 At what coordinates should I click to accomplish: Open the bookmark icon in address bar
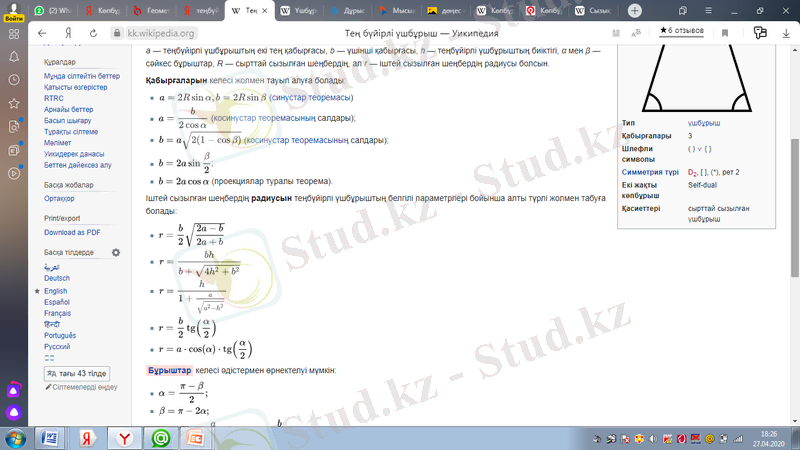pyautogui.click(x=724, y=33)
